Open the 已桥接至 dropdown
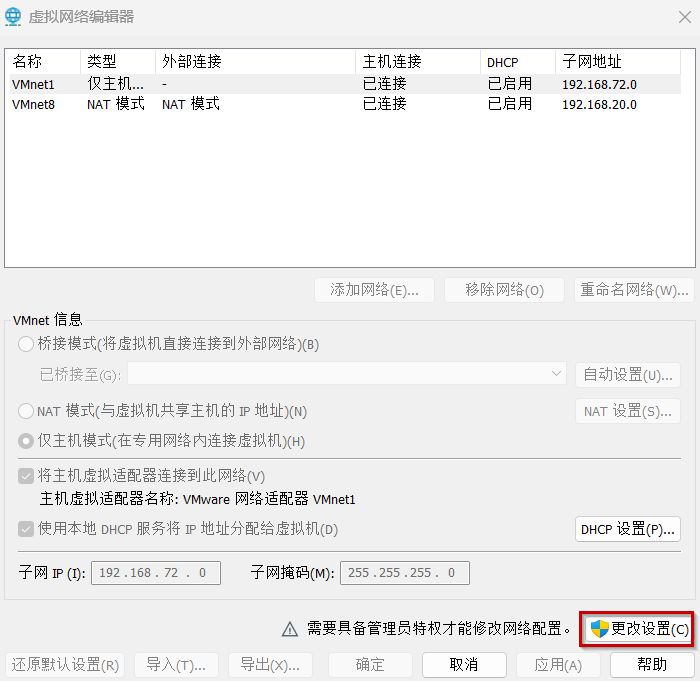This screenshot has height=681, width=700. pos(347,373)
